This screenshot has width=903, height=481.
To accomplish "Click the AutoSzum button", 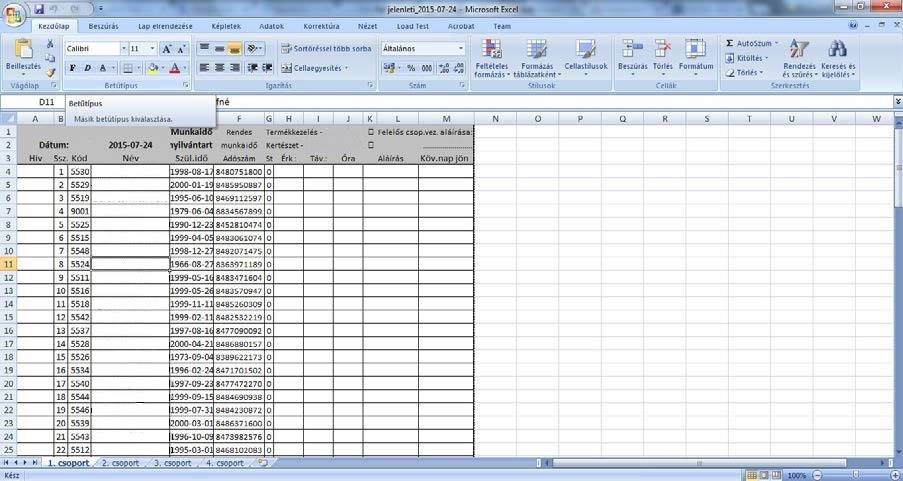I will [x=750, y=44].
